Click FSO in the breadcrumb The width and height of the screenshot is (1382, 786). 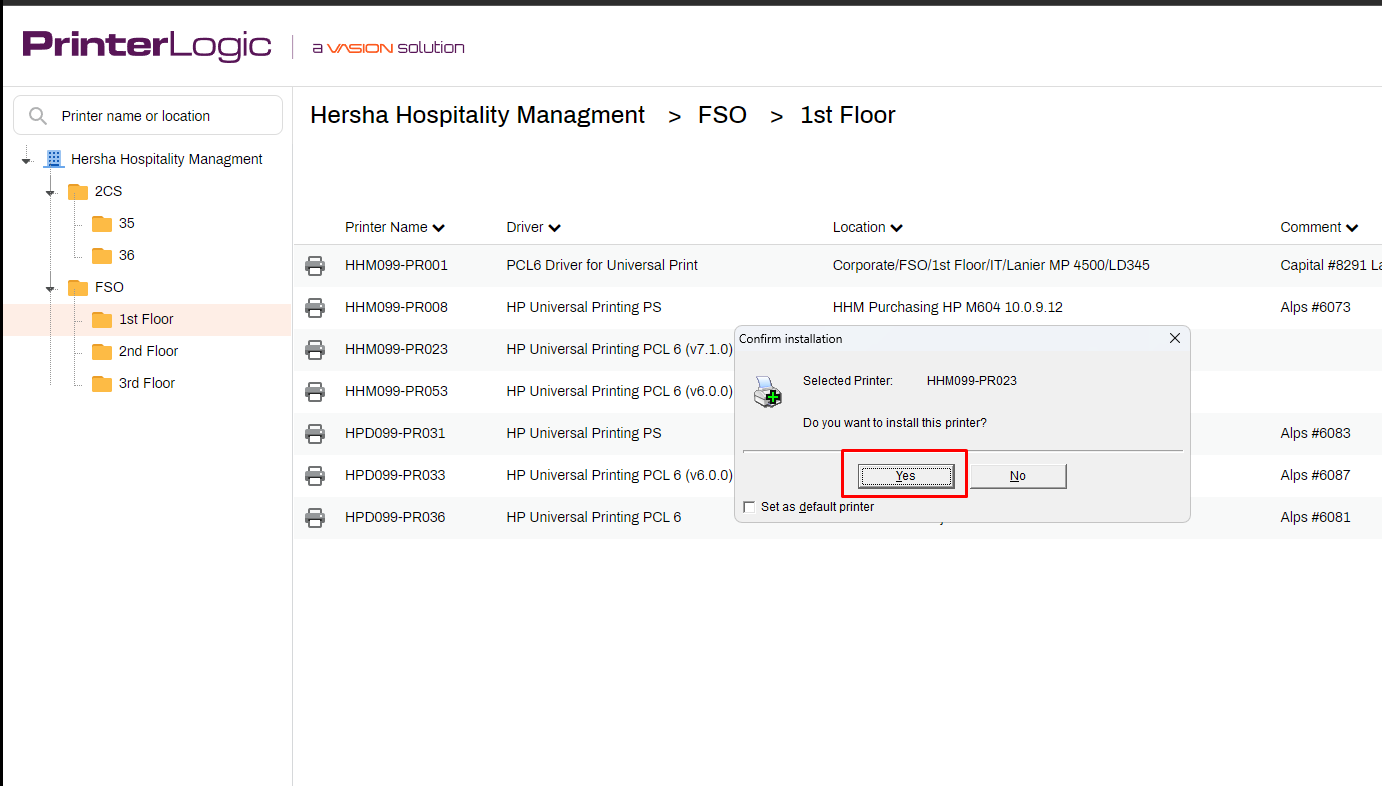[722, 115]
